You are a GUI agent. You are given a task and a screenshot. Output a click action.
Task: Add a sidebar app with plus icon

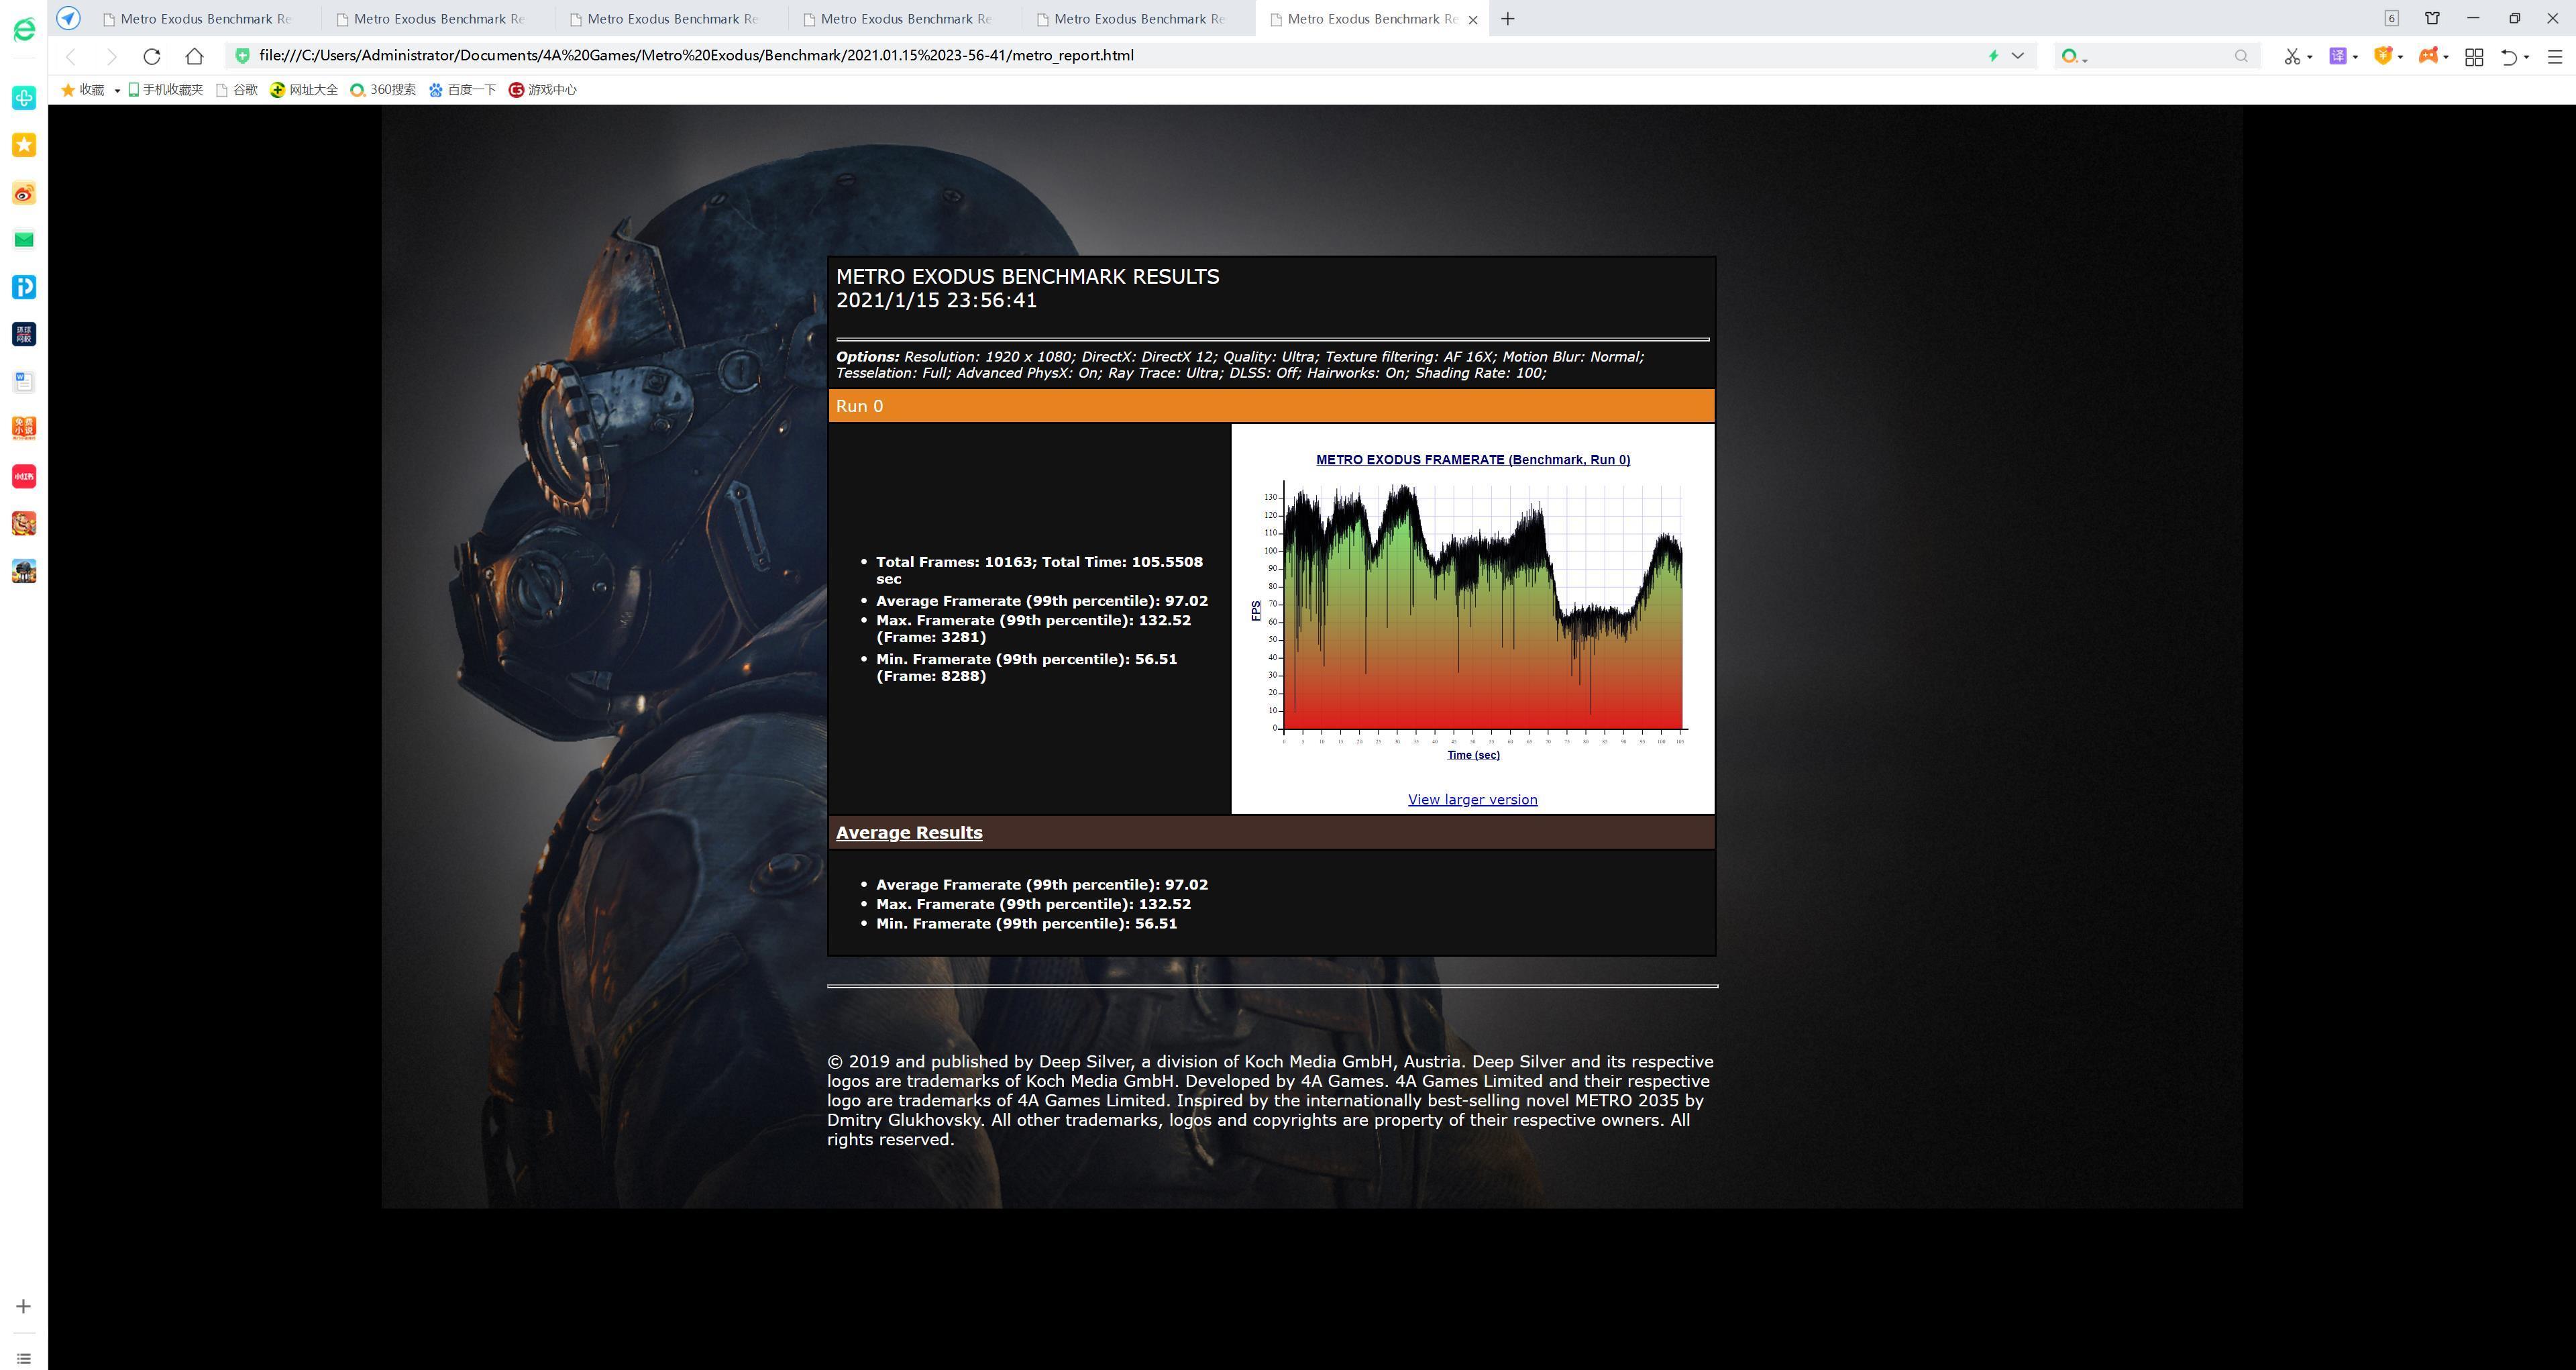click(24, 1306)
